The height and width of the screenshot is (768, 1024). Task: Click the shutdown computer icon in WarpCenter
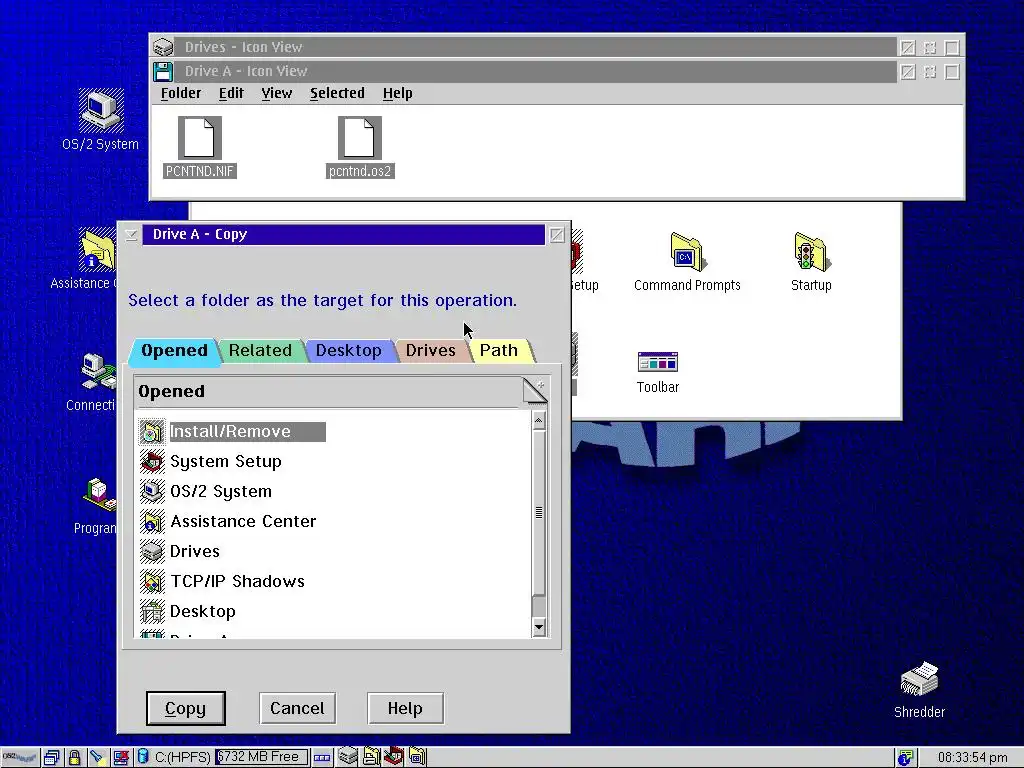(x=121, y=758)
